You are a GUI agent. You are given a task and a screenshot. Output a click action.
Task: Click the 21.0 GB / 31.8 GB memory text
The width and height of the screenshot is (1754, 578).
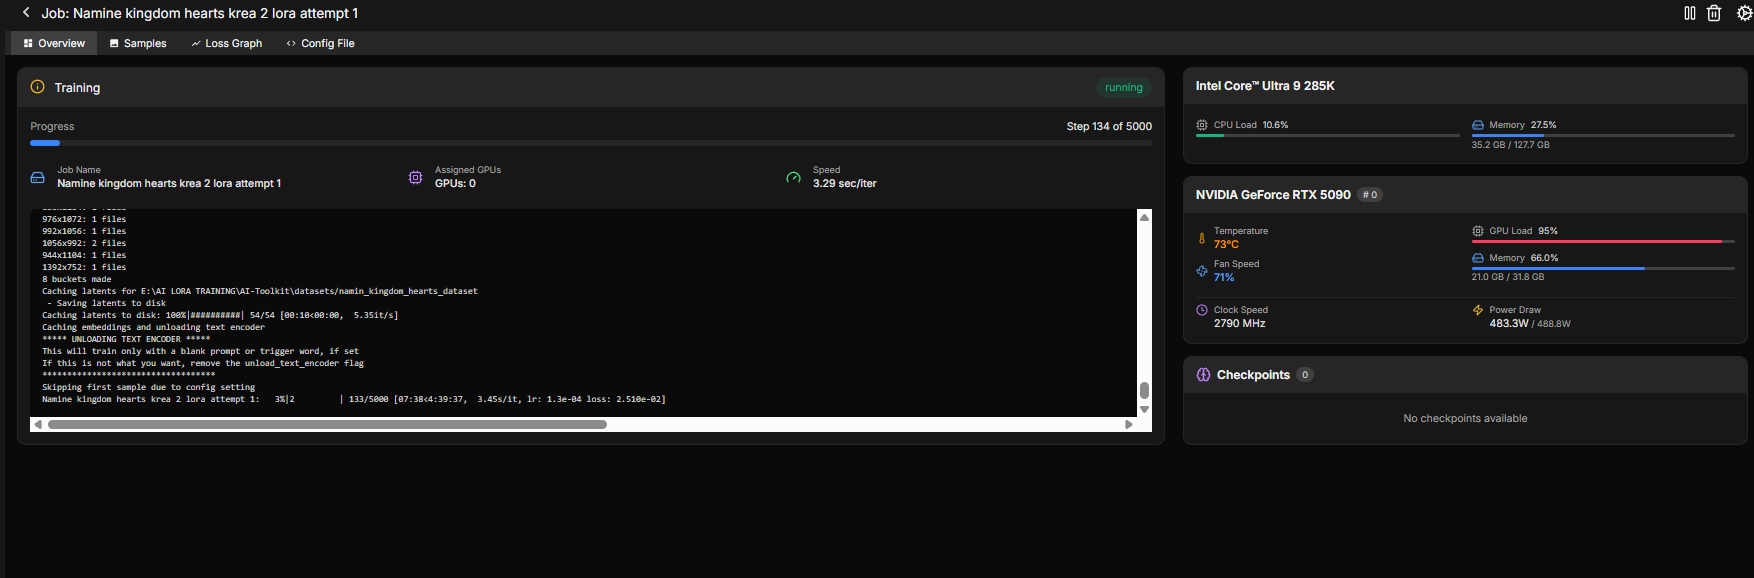[1507, 277]
